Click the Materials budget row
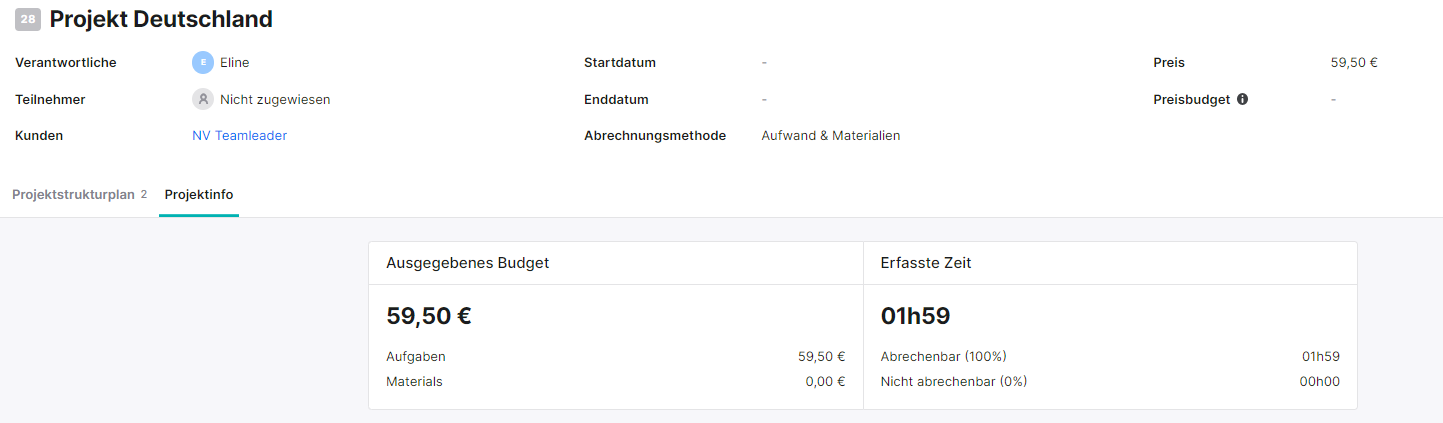1443x423 pixels. click(616, 381)
